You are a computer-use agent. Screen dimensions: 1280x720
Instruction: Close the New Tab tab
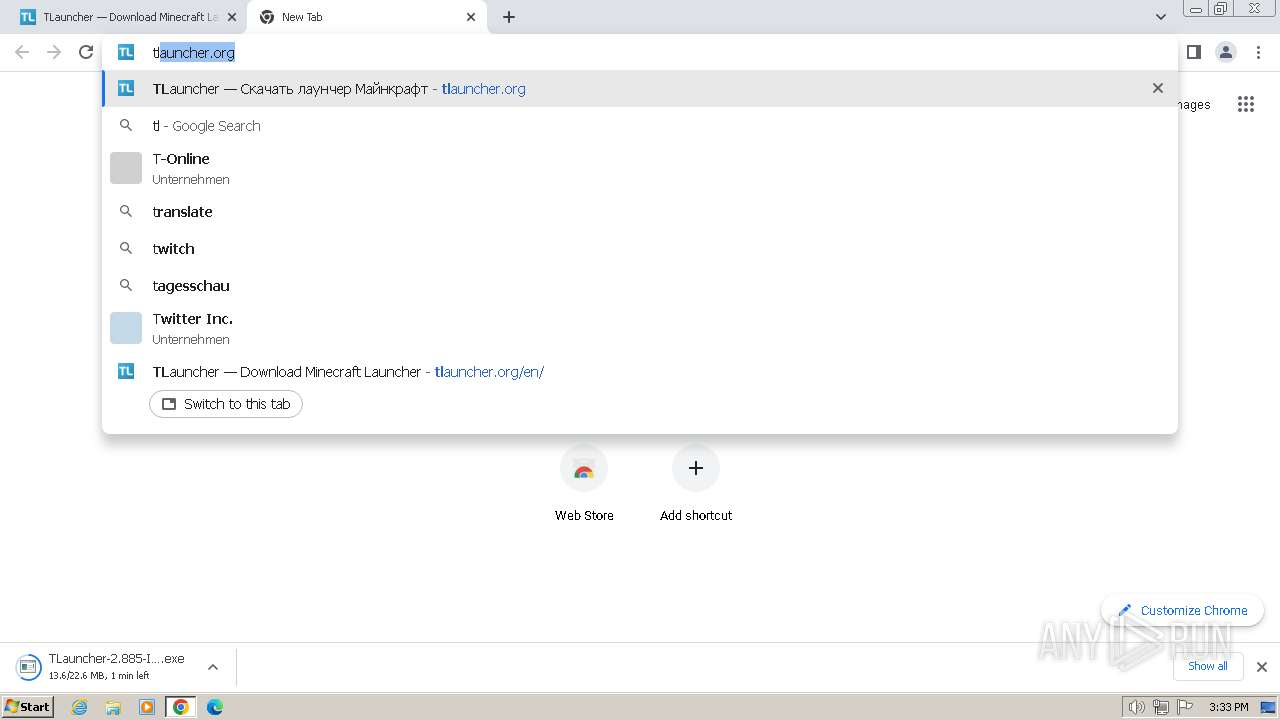click(x=470, y=17)
